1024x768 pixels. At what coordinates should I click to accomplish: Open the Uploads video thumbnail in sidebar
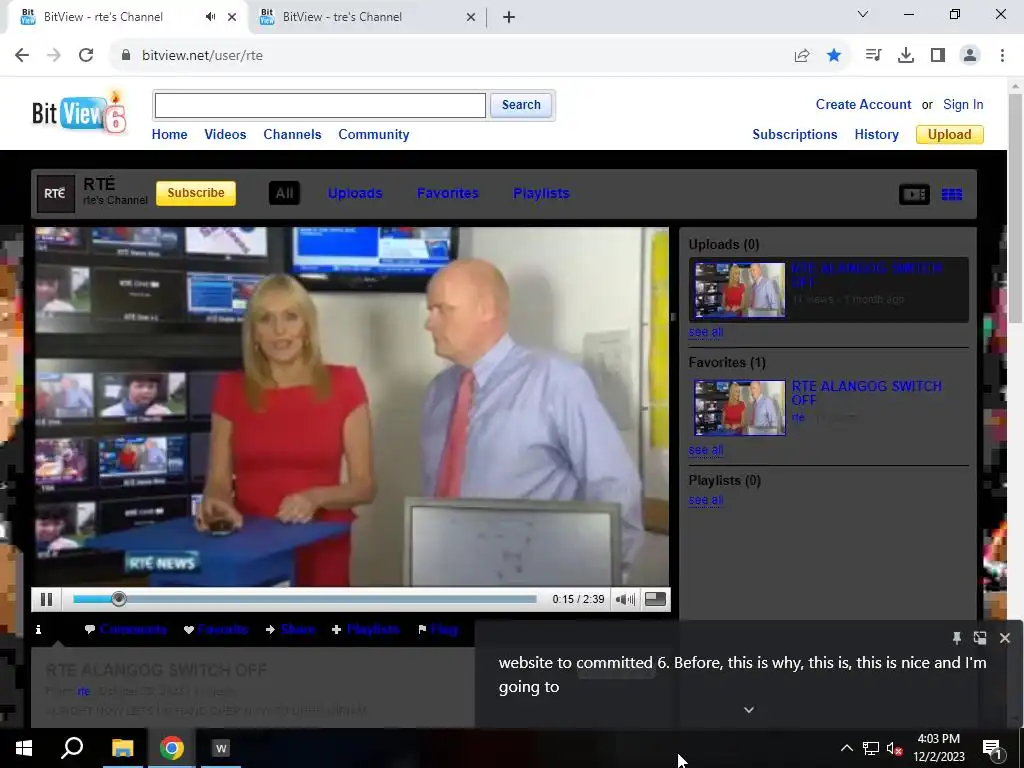point(739,291)
